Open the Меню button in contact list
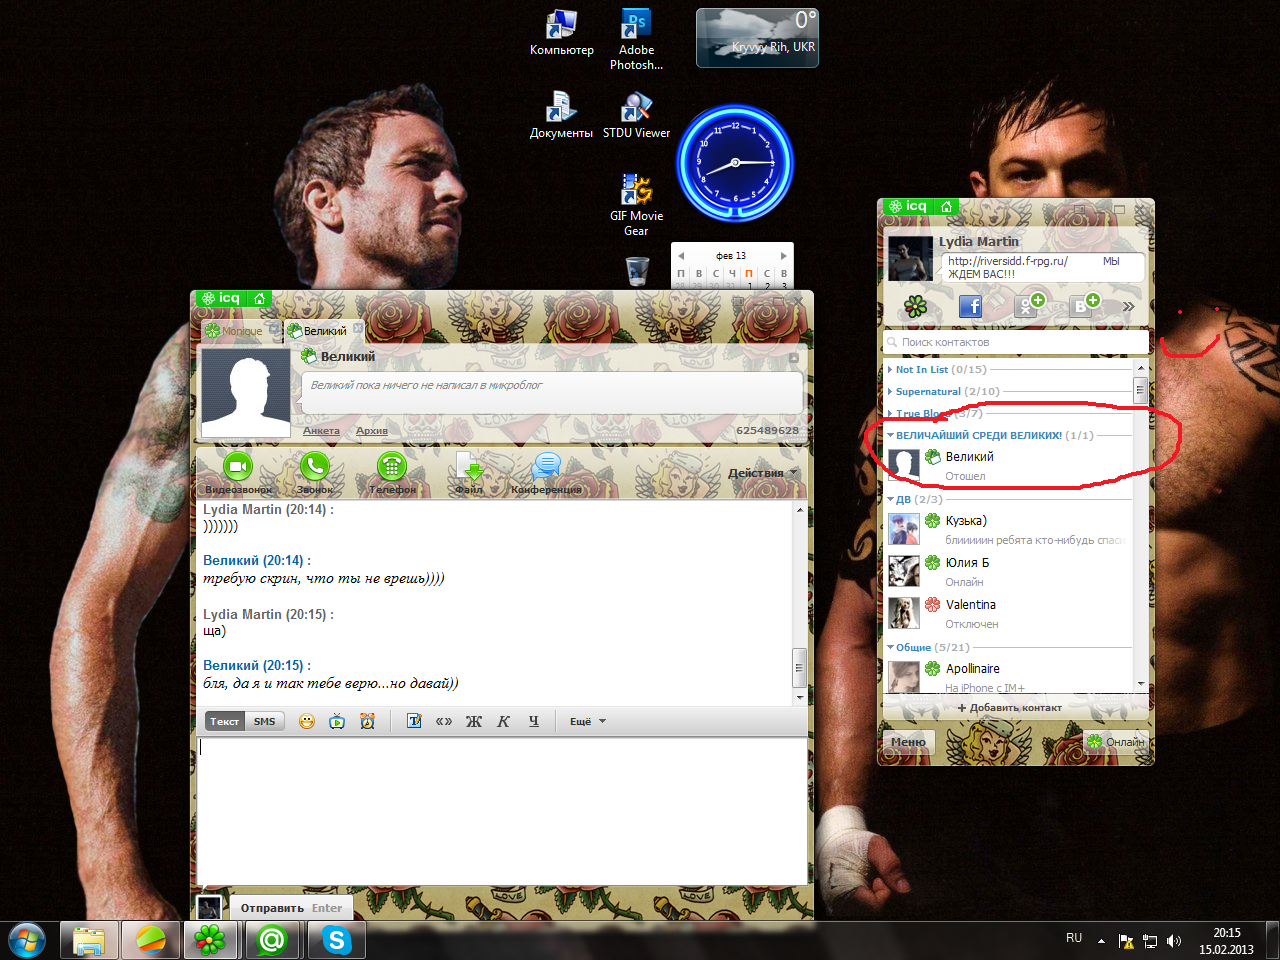Viewport: 1280px width, 960px height. click(908, 742)
